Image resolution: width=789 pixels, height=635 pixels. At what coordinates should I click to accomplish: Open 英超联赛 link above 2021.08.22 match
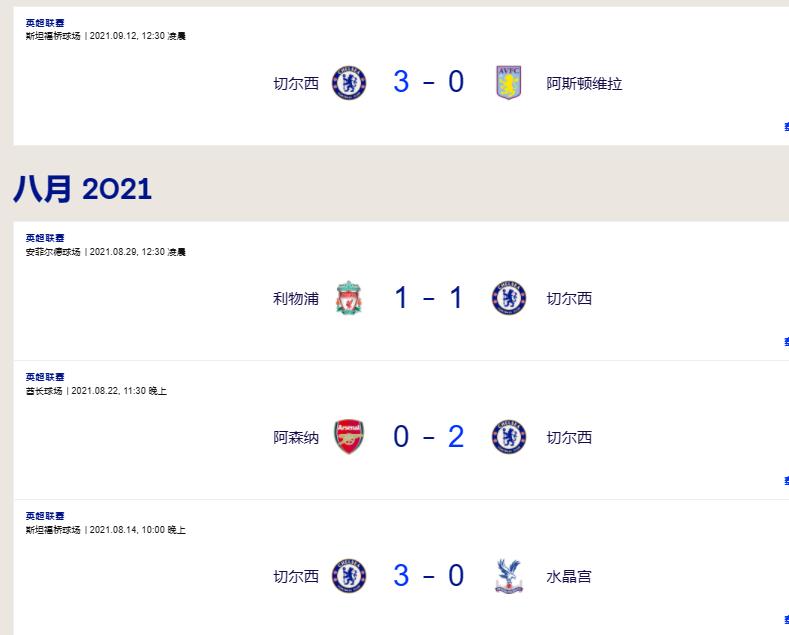(x=45, y=377)
